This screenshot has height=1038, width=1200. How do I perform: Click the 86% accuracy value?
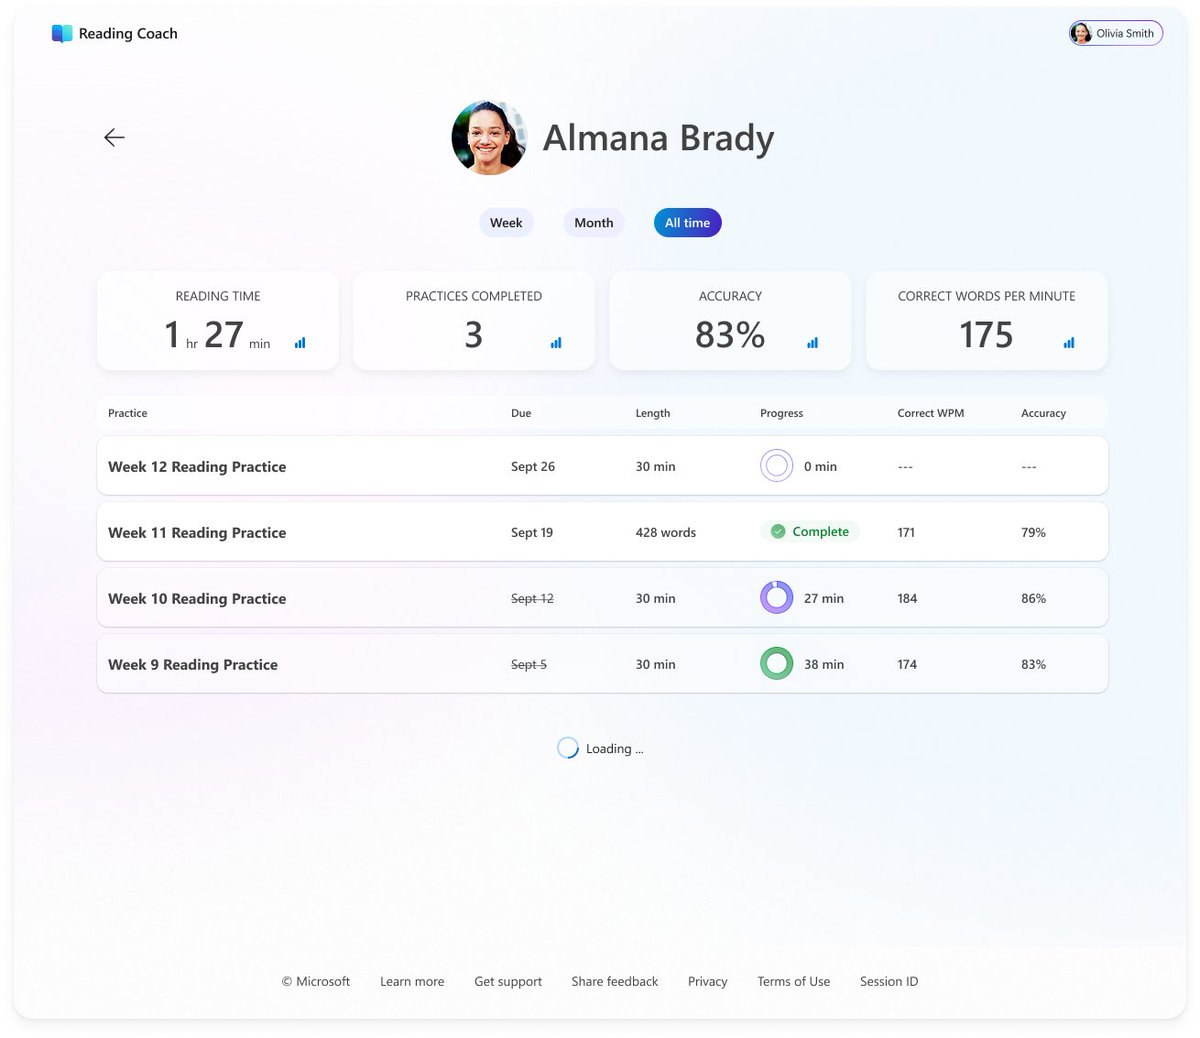1034,598
